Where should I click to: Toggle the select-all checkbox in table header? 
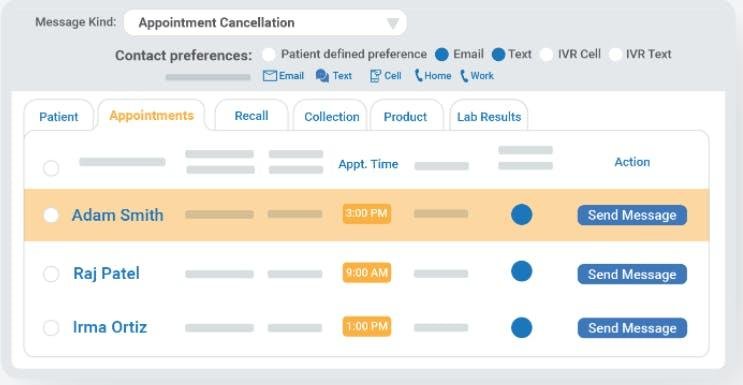point(51,168)
